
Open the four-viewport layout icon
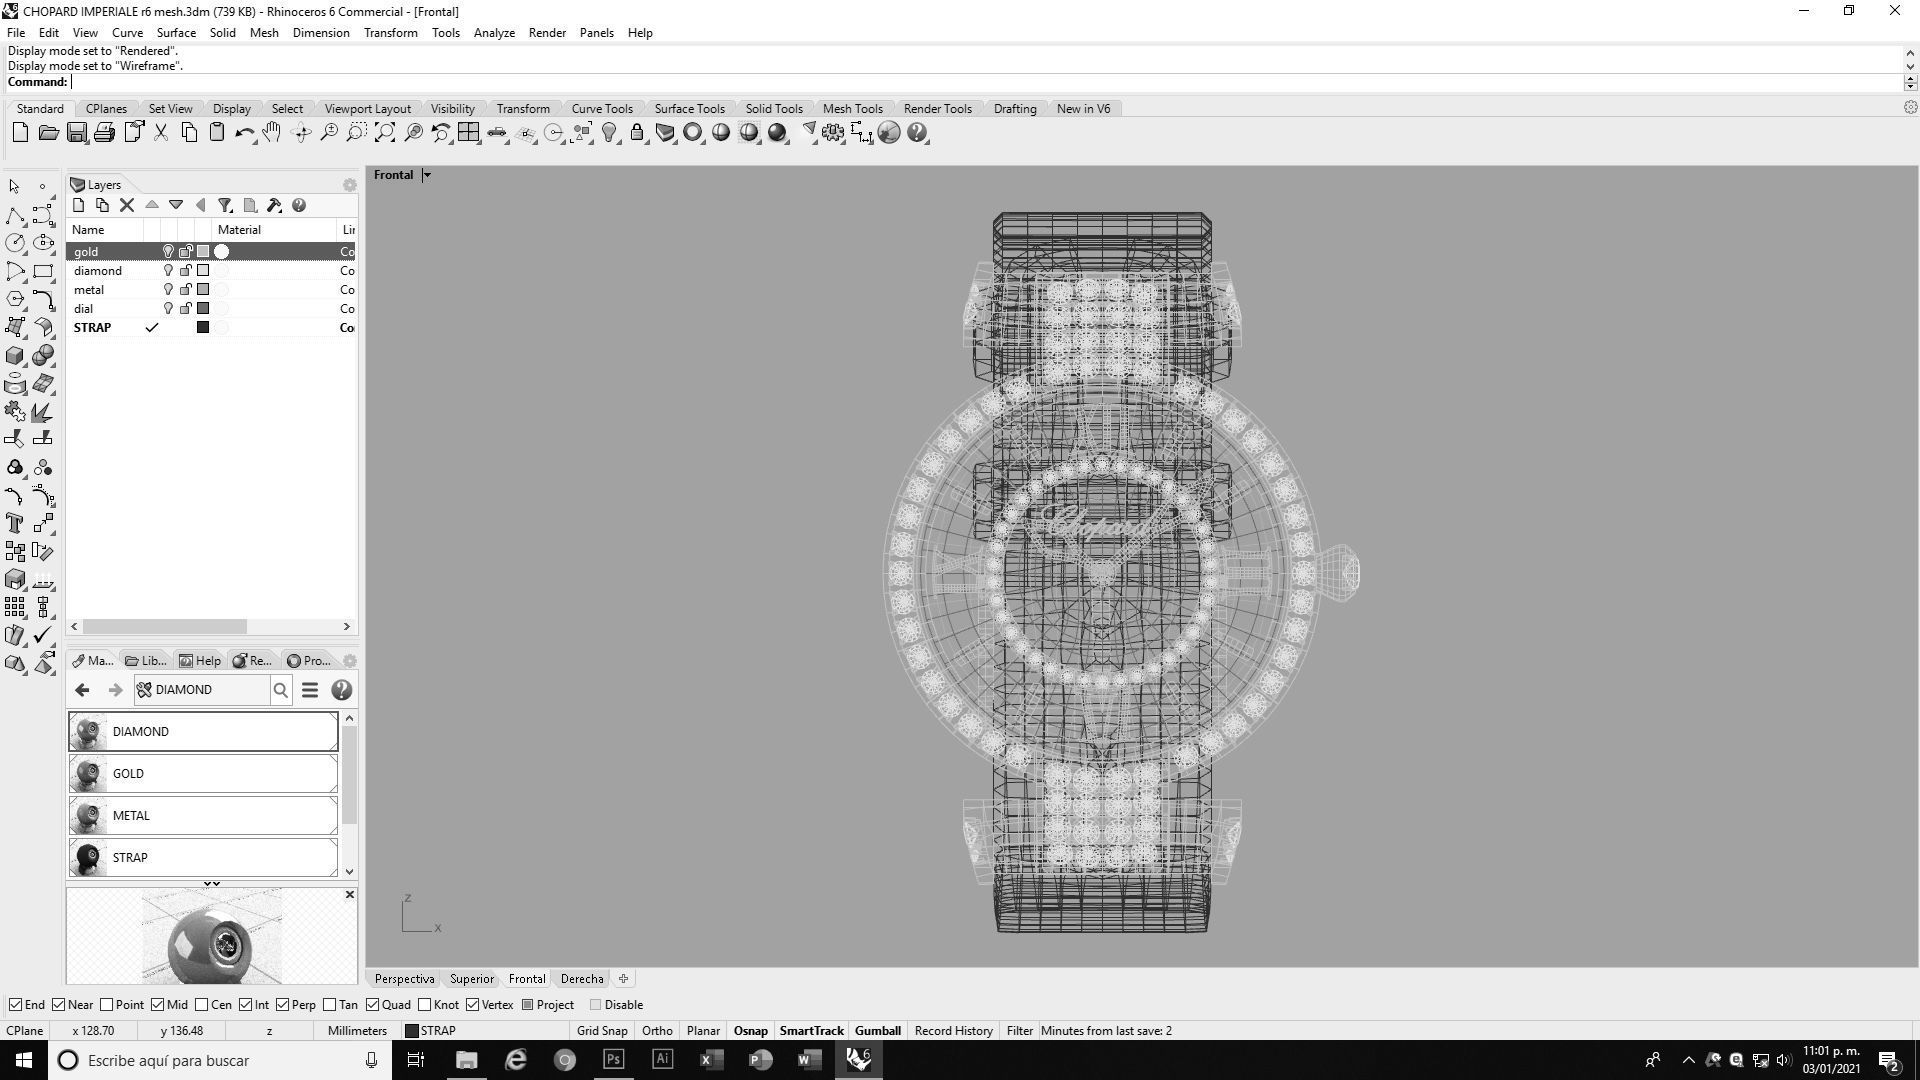(468, 133)
